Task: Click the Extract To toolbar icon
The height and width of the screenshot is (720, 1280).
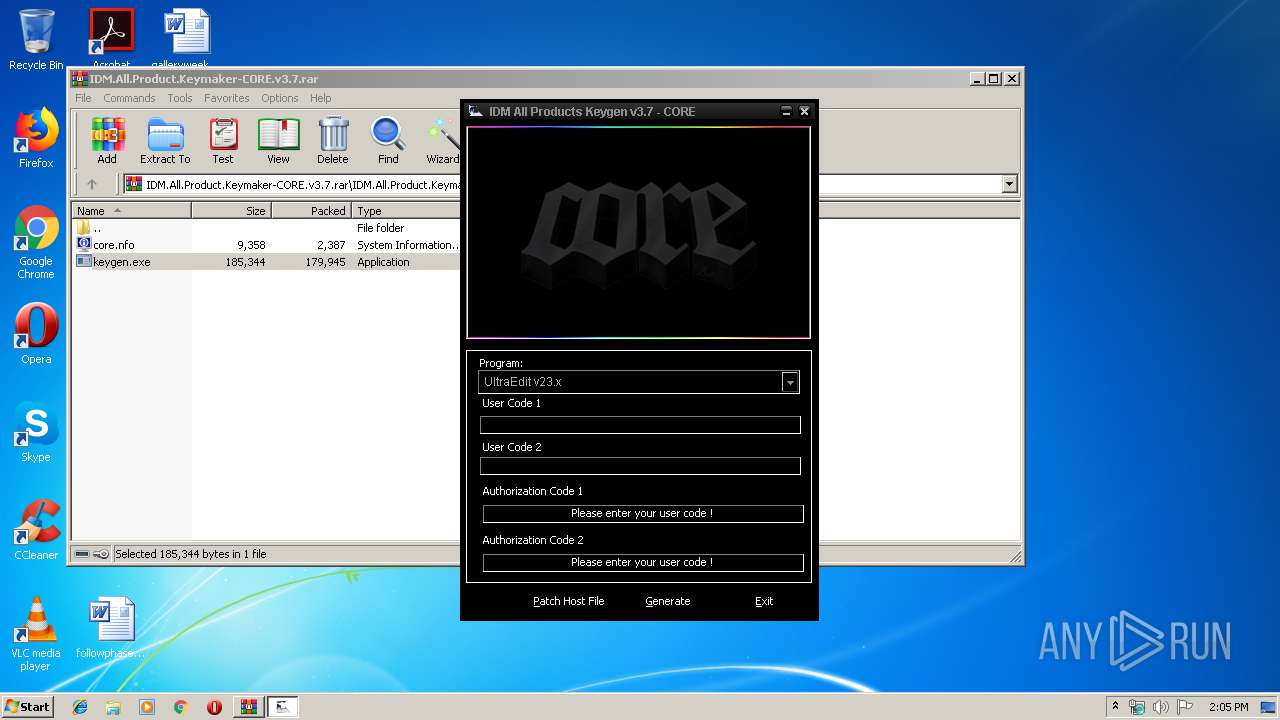Action: pyautogui.click(x=165, y=140)
